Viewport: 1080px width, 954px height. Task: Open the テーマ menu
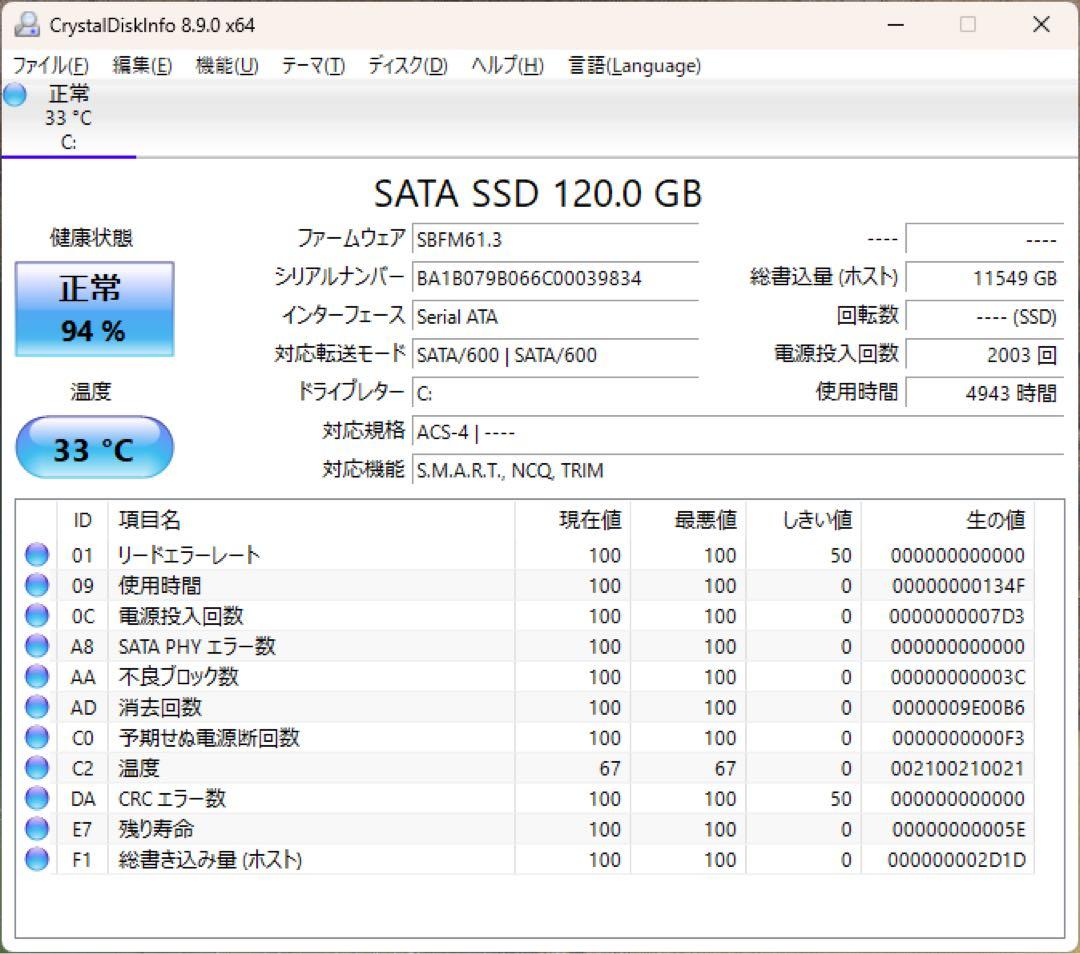click(x=315, y=66)
